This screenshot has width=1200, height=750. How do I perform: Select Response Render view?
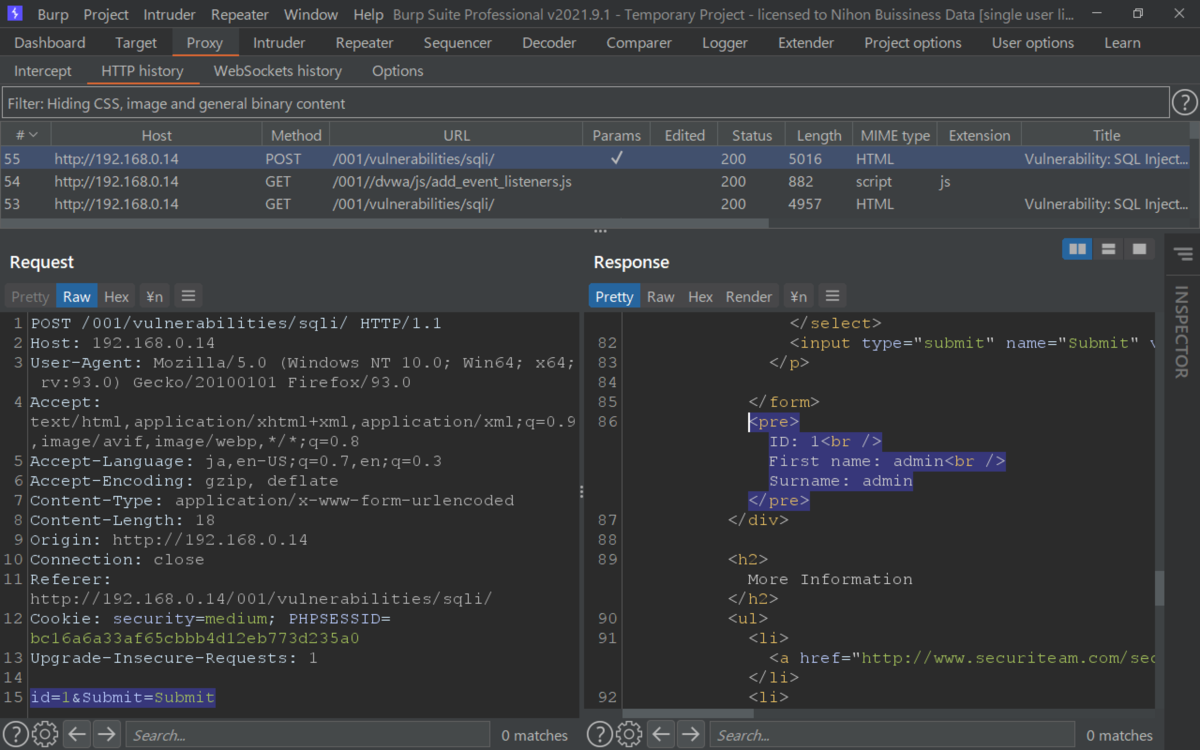(749, 296)
